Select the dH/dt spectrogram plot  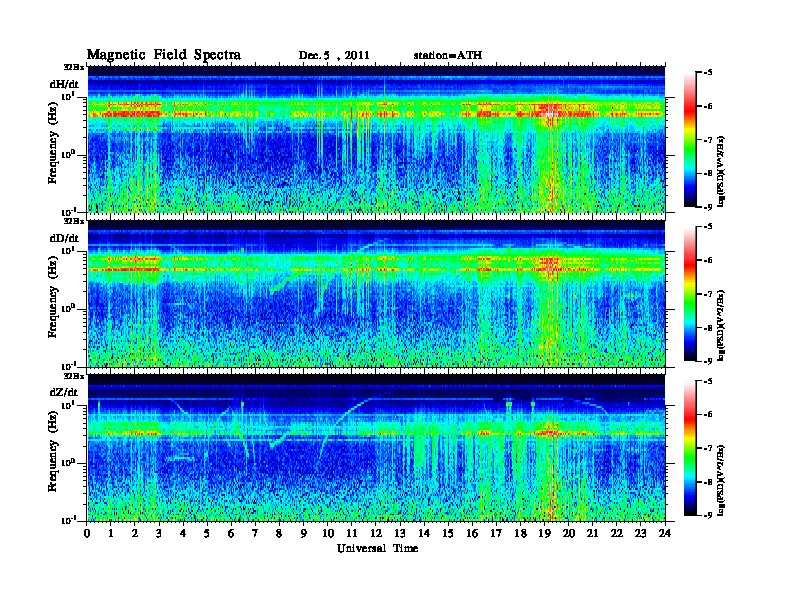click(x=376, y=139)
